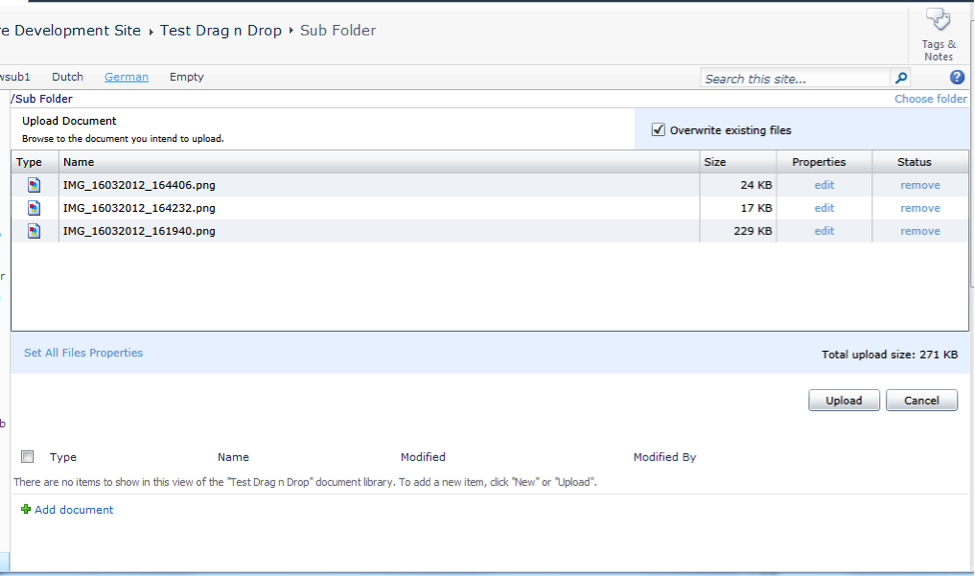
Task: Switch to the Dutch tab
Action: [x=67, y=76]
